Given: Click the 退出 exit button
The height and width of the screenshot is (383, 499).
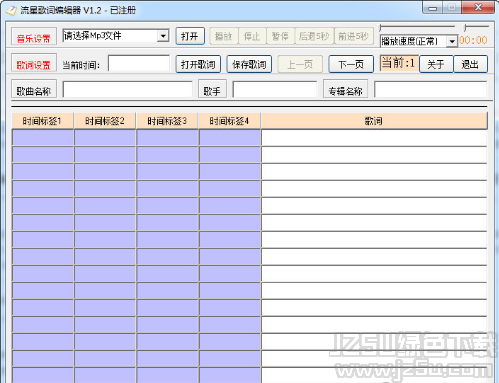Looking at the screenshot, I should [x=470, y=64].
